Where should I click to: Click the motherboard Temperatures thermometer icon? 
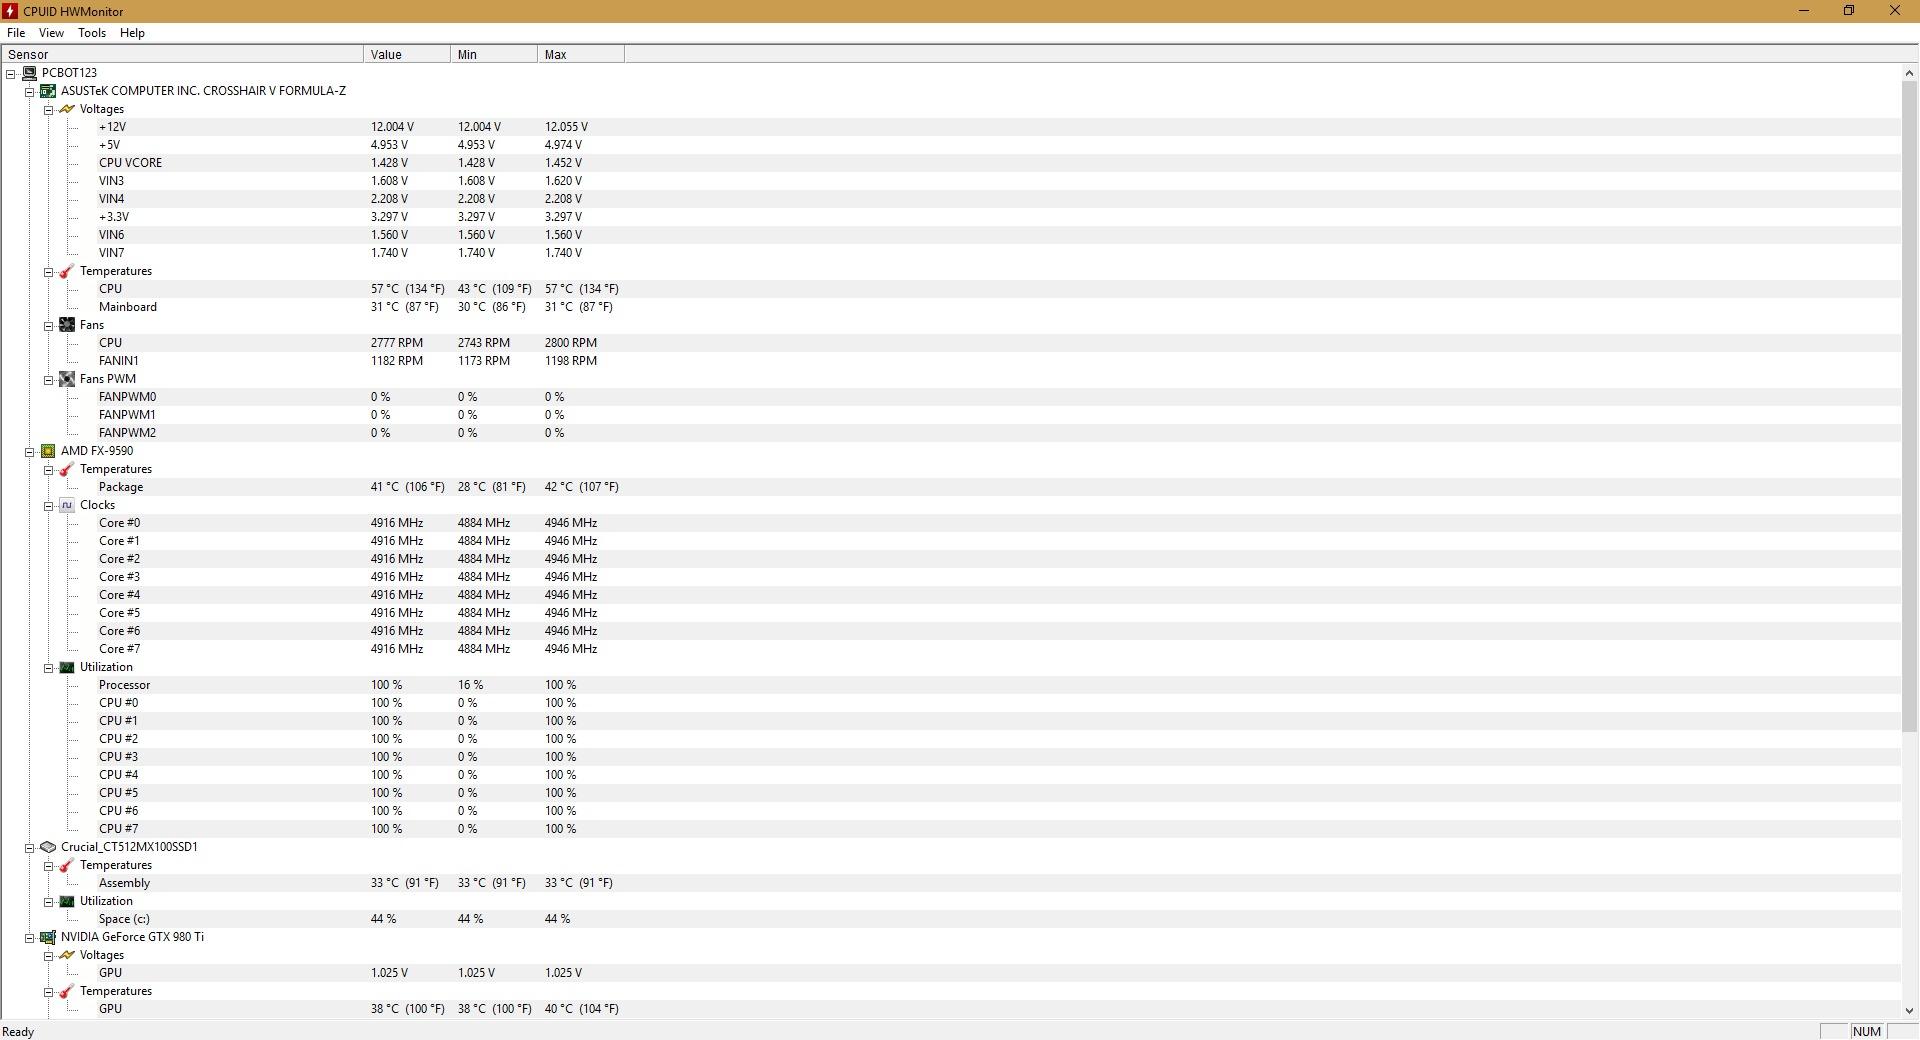[67, 271]
